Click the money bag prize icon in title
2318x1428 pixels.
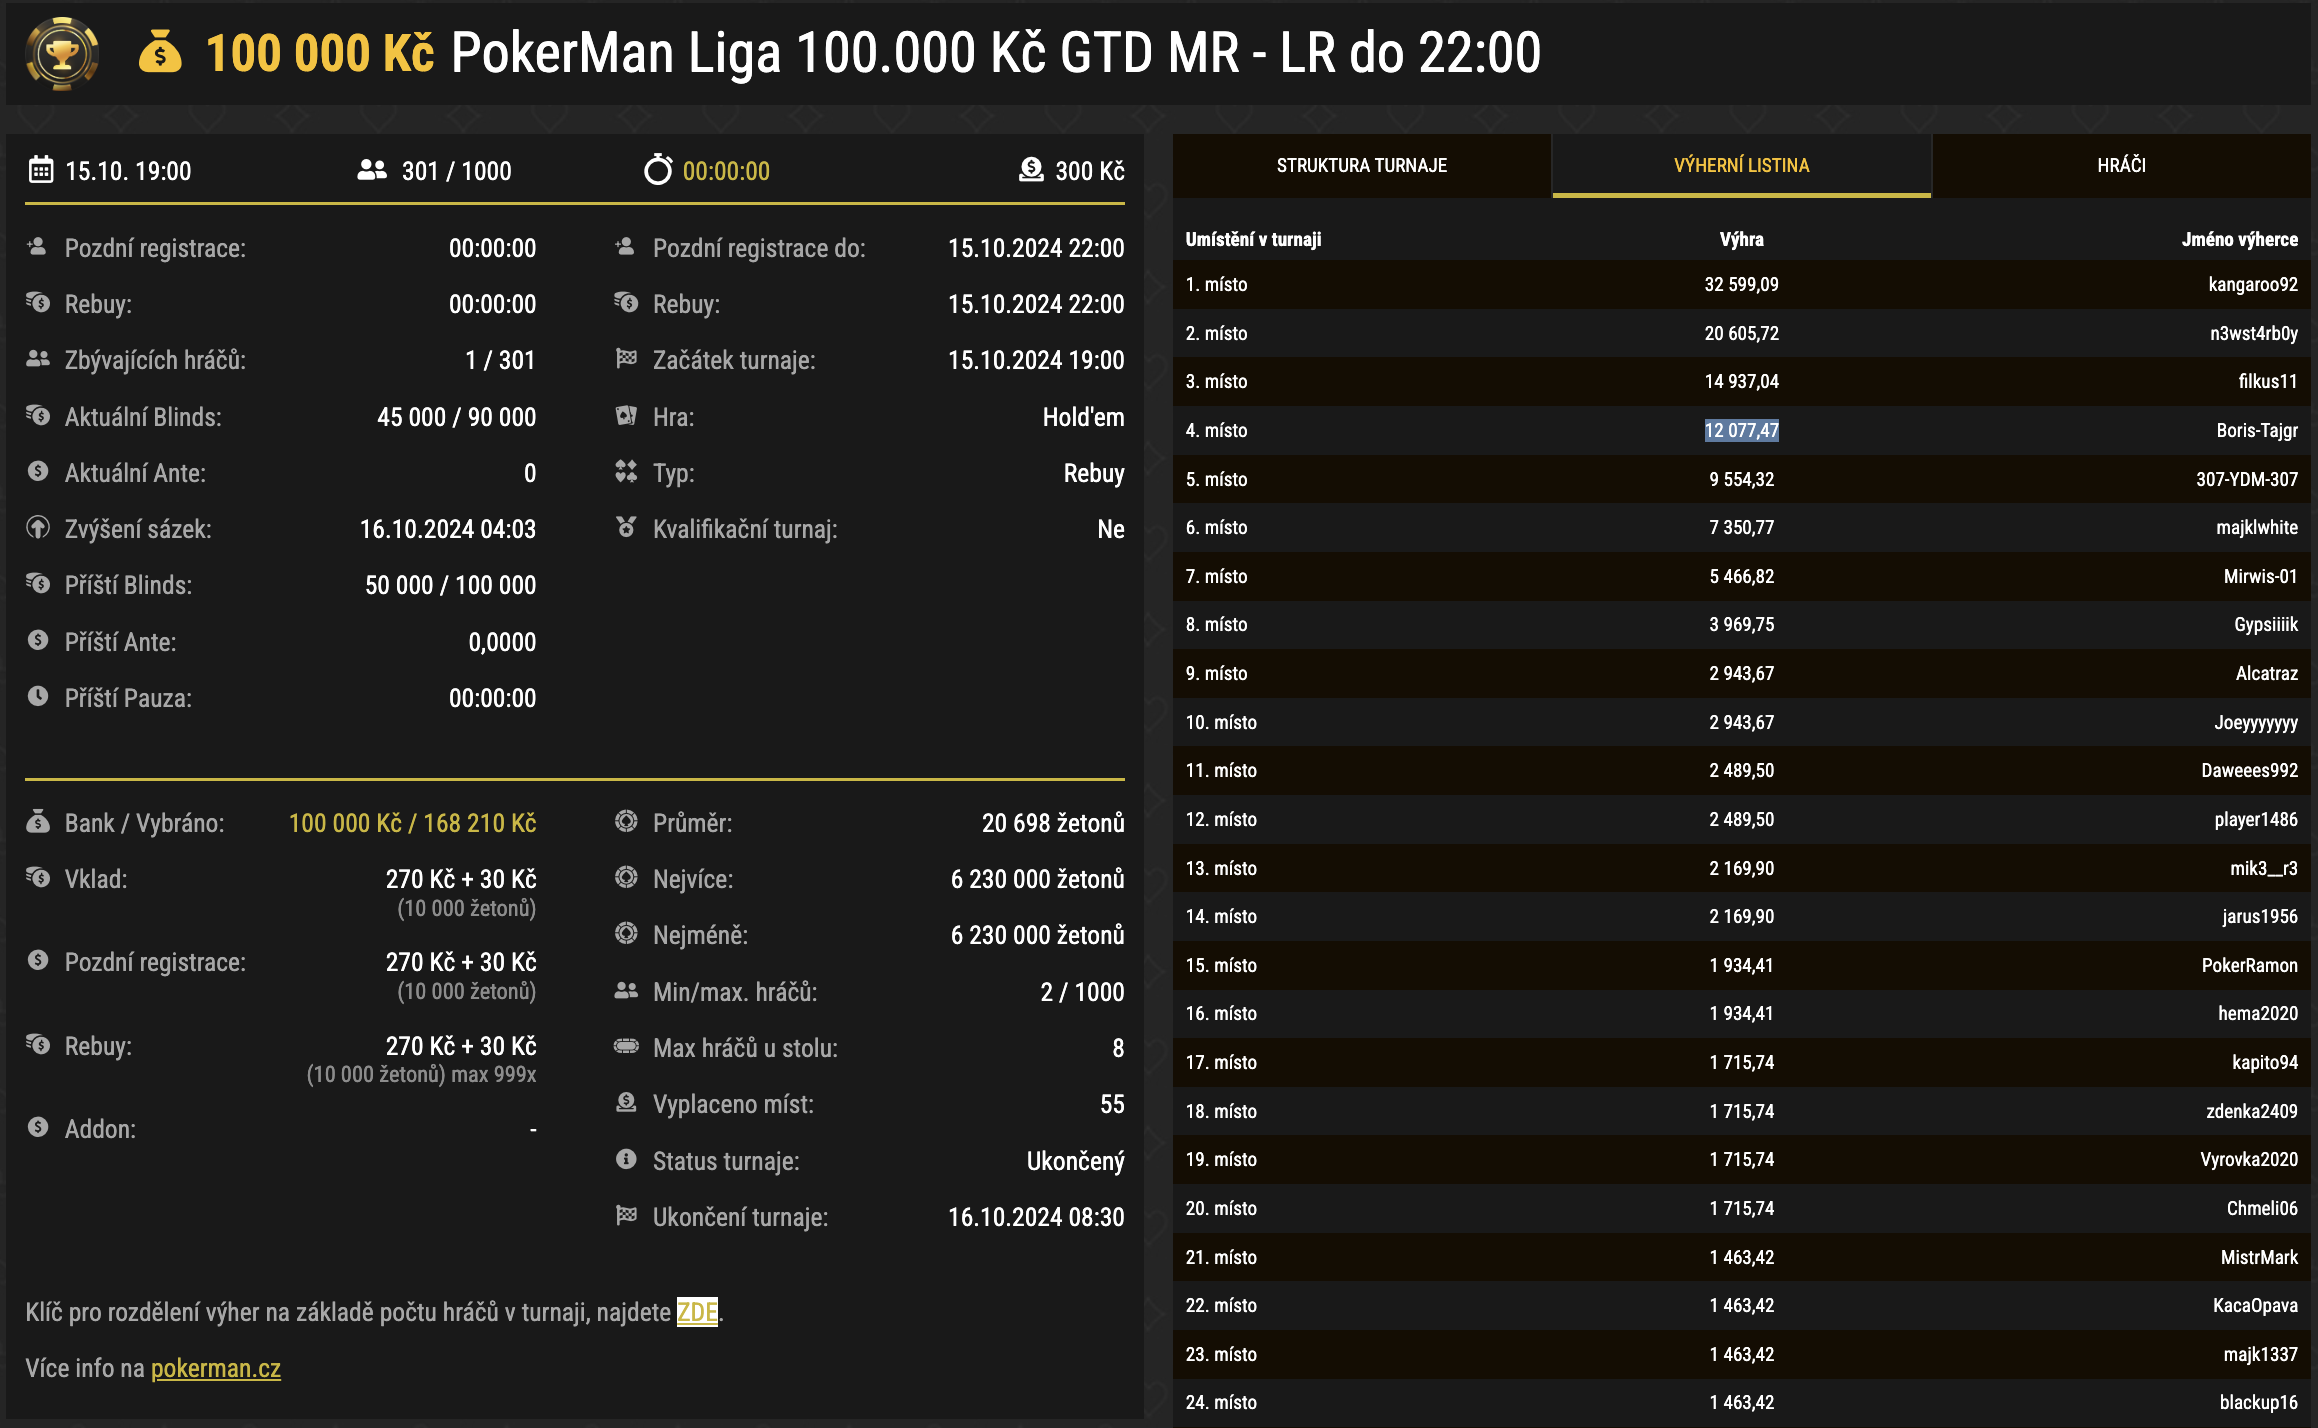tap(160, 53)
